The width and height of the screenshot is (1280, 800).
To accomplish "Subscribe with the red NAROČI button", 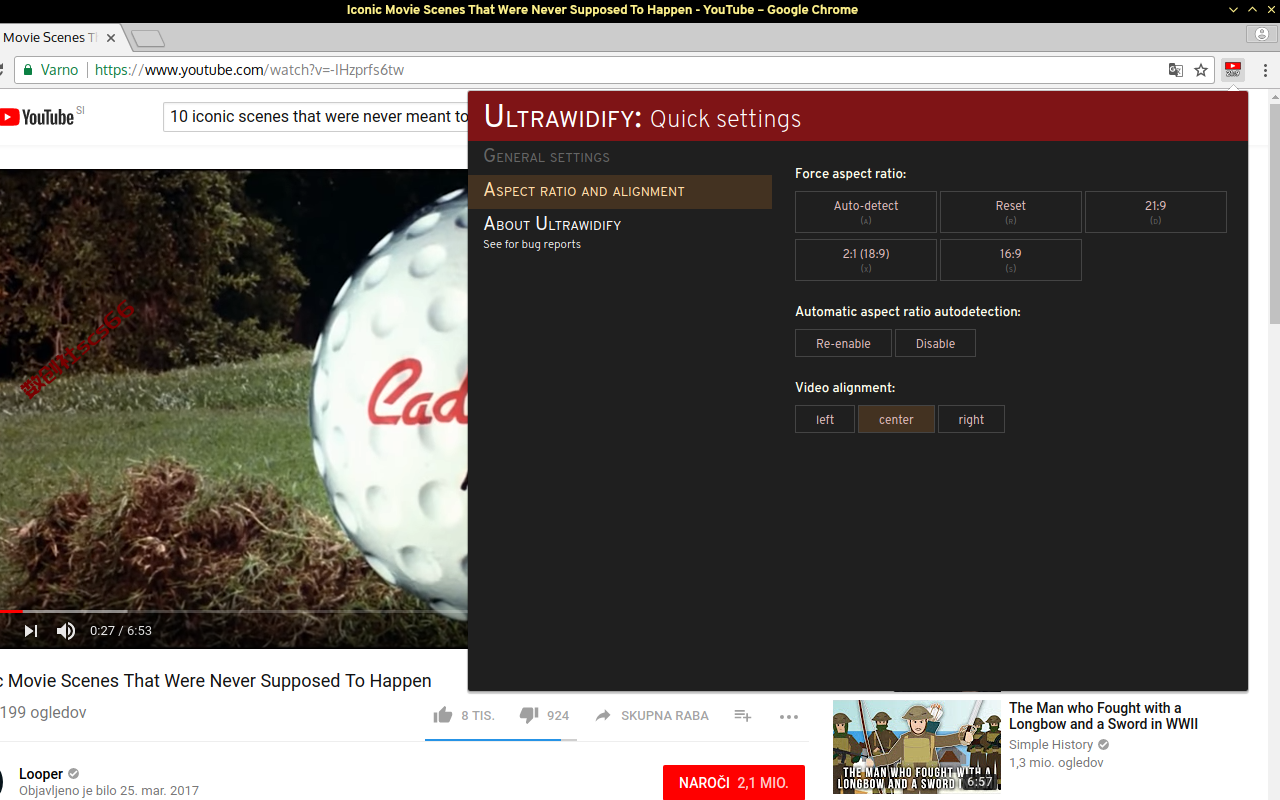I will pyautogui.click(x=734, y=783).
